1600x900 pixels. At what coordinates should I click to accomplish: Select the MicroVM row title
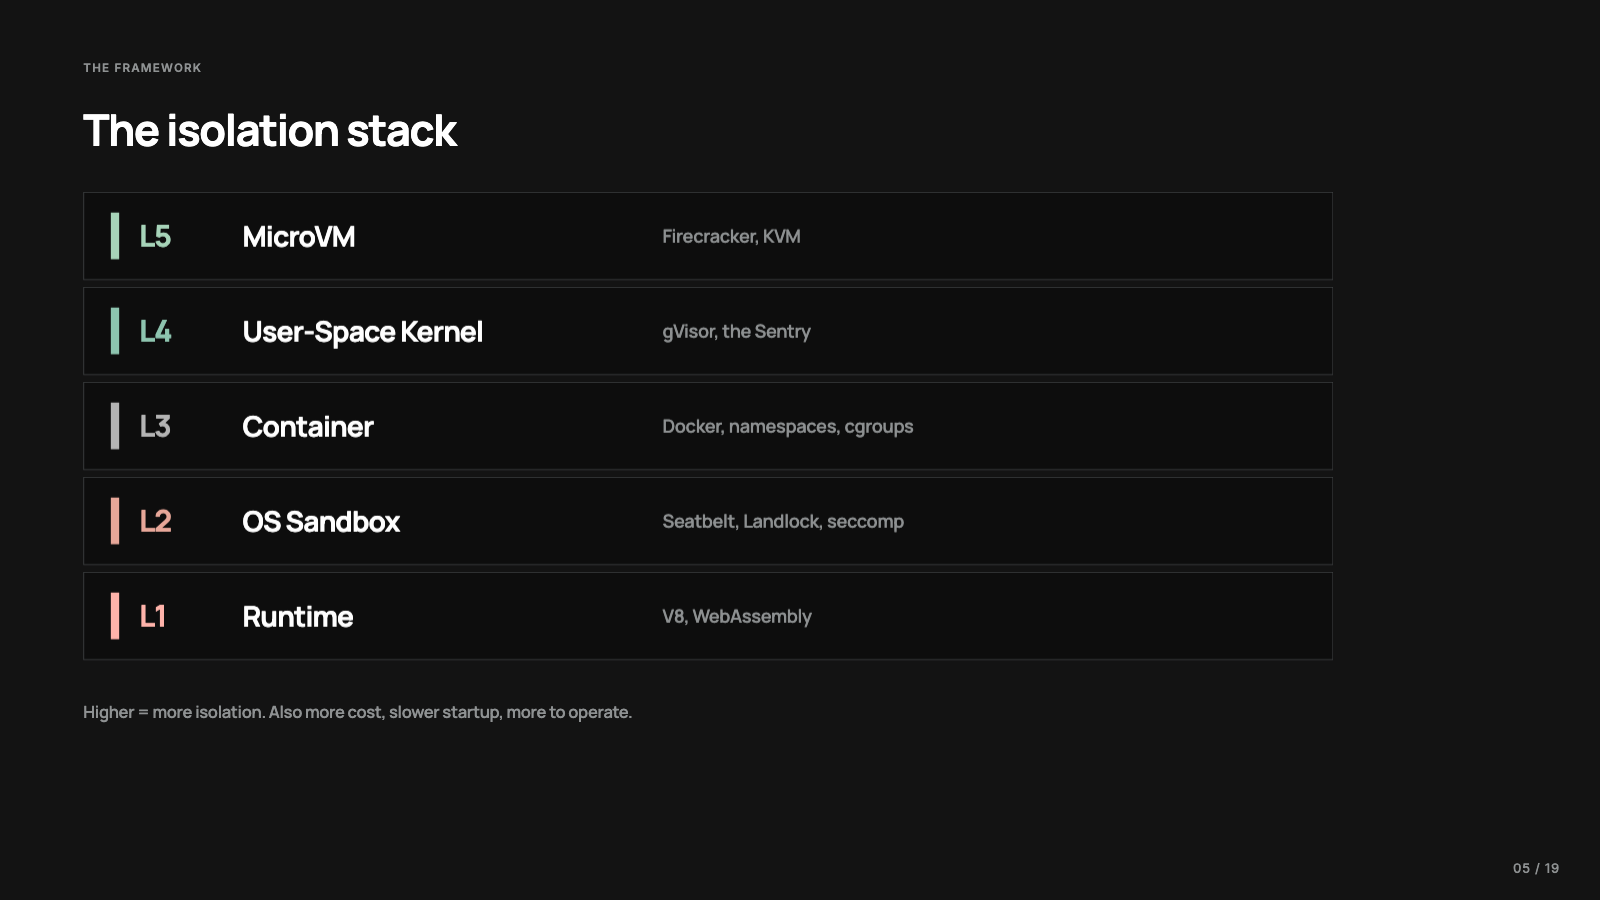pos(299,237)
